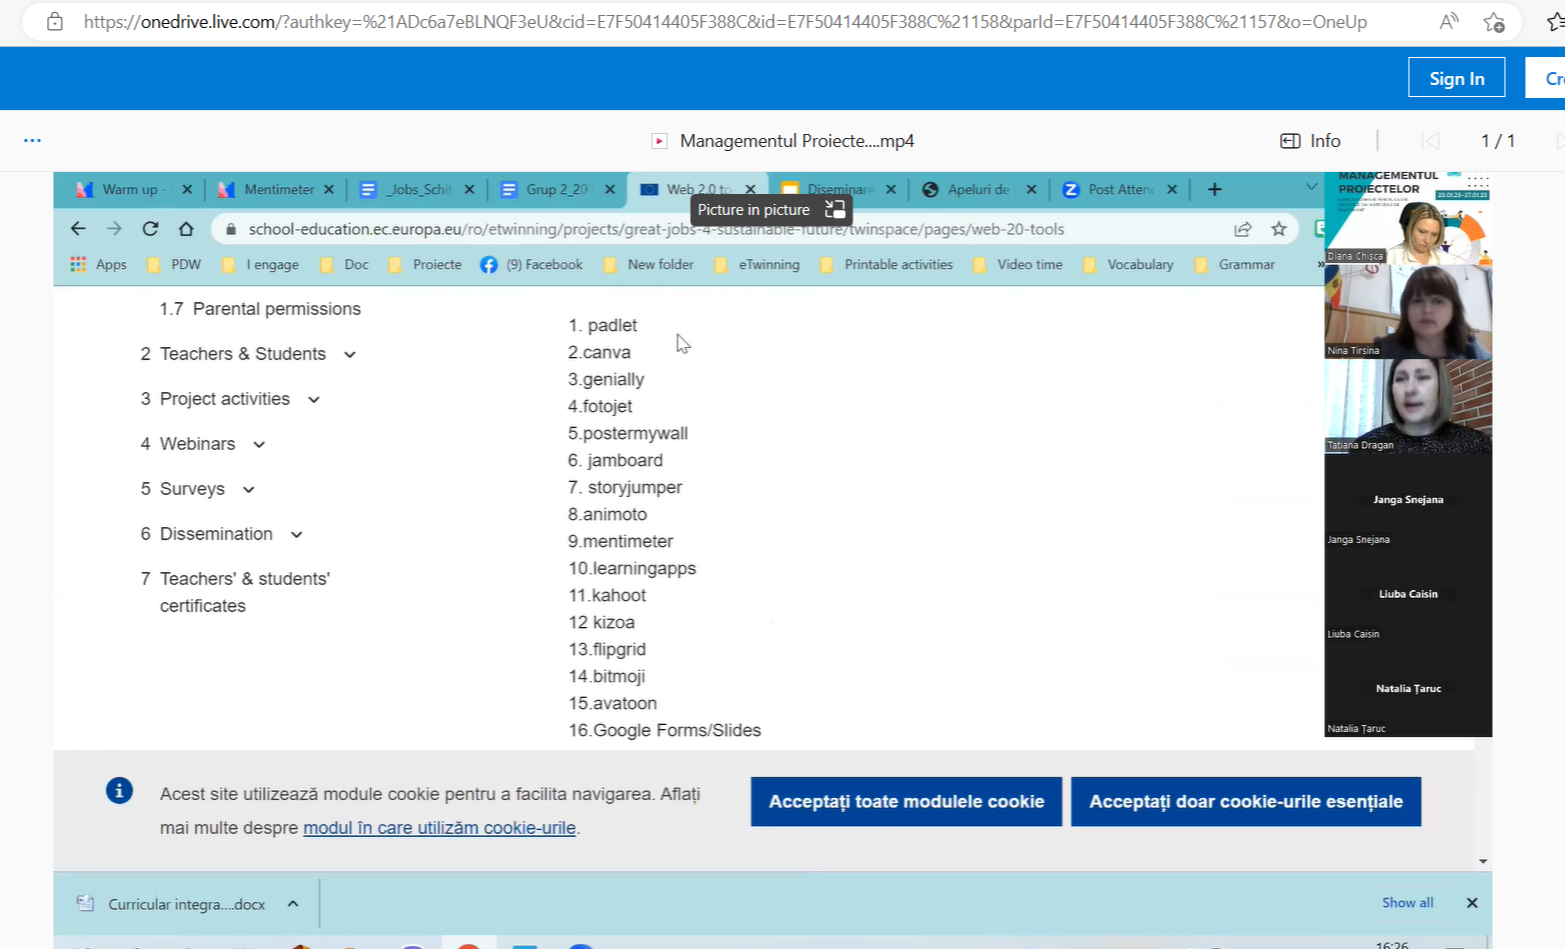The image size is (1565, 949).
Task: Open the (9) Facebook bookmark
Action: click(x=531, y=265)
